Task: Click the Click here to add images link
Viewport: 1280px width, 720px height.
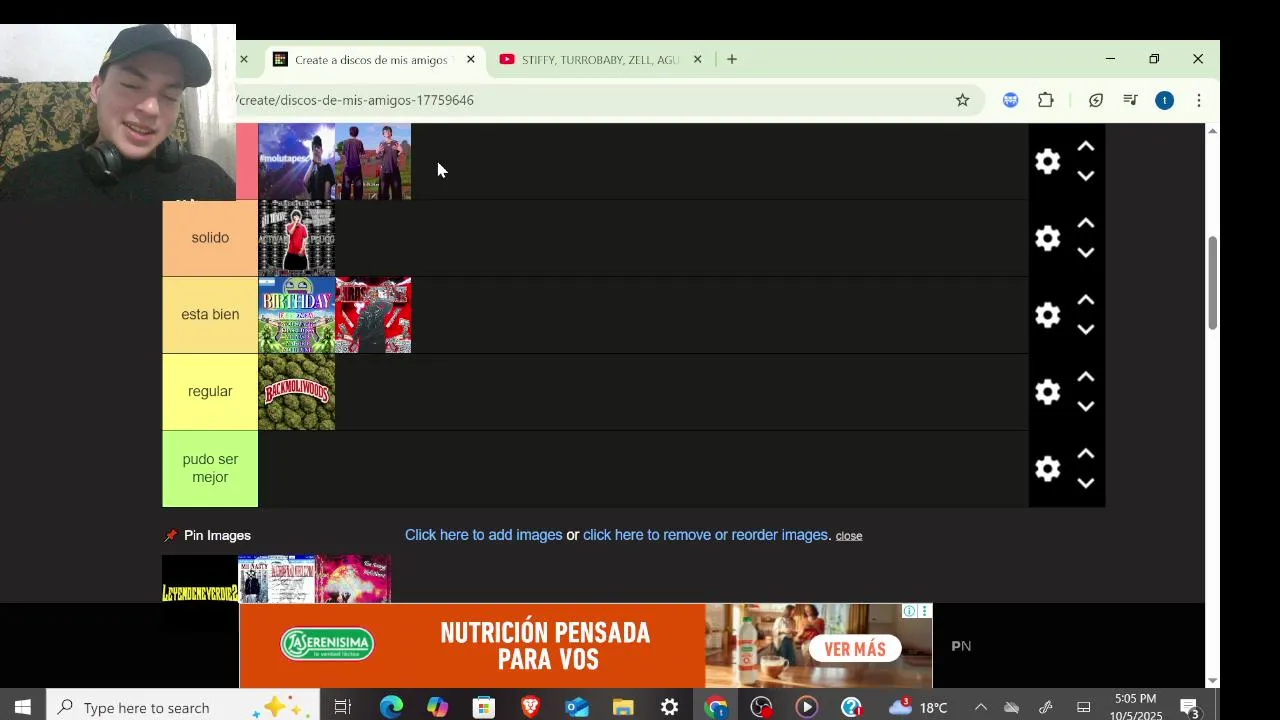Action: (x=483, y=535)
